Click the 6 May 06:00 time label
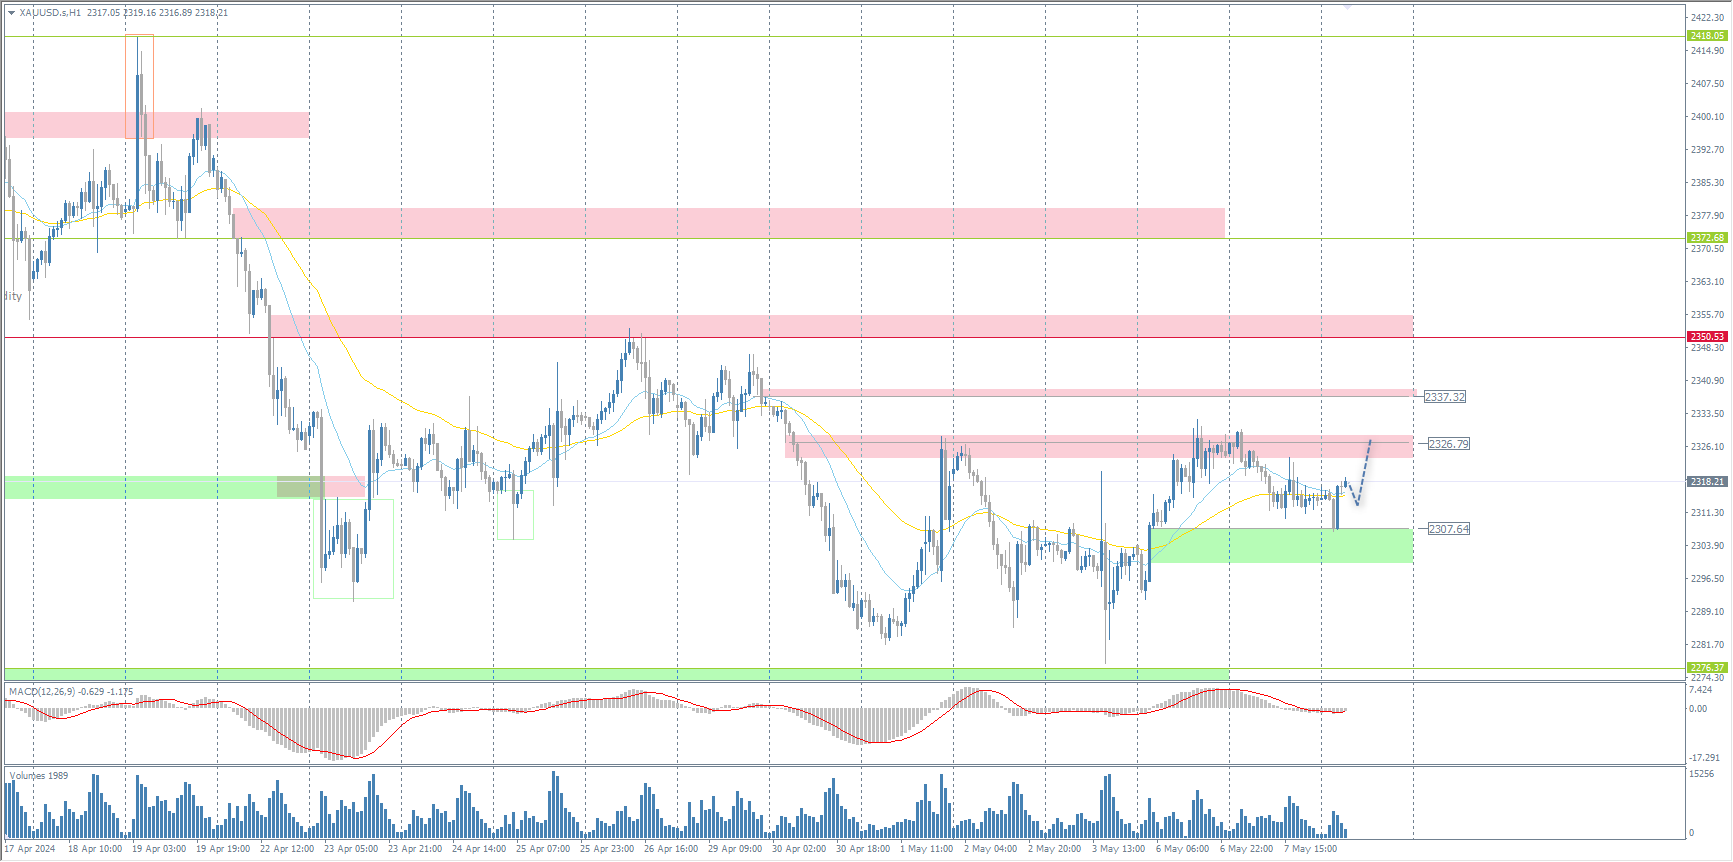 click(x=1182, y=849)
